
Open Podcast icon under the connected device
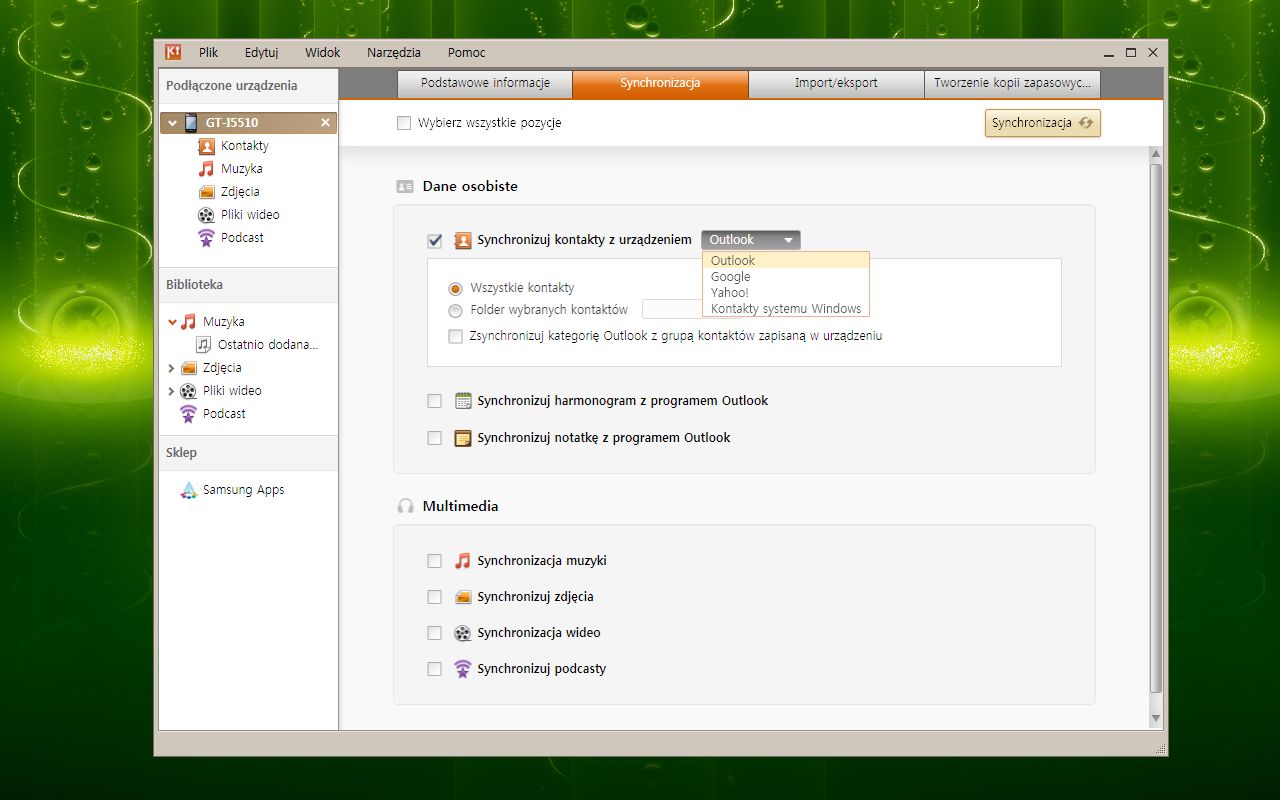pos(206,238)
